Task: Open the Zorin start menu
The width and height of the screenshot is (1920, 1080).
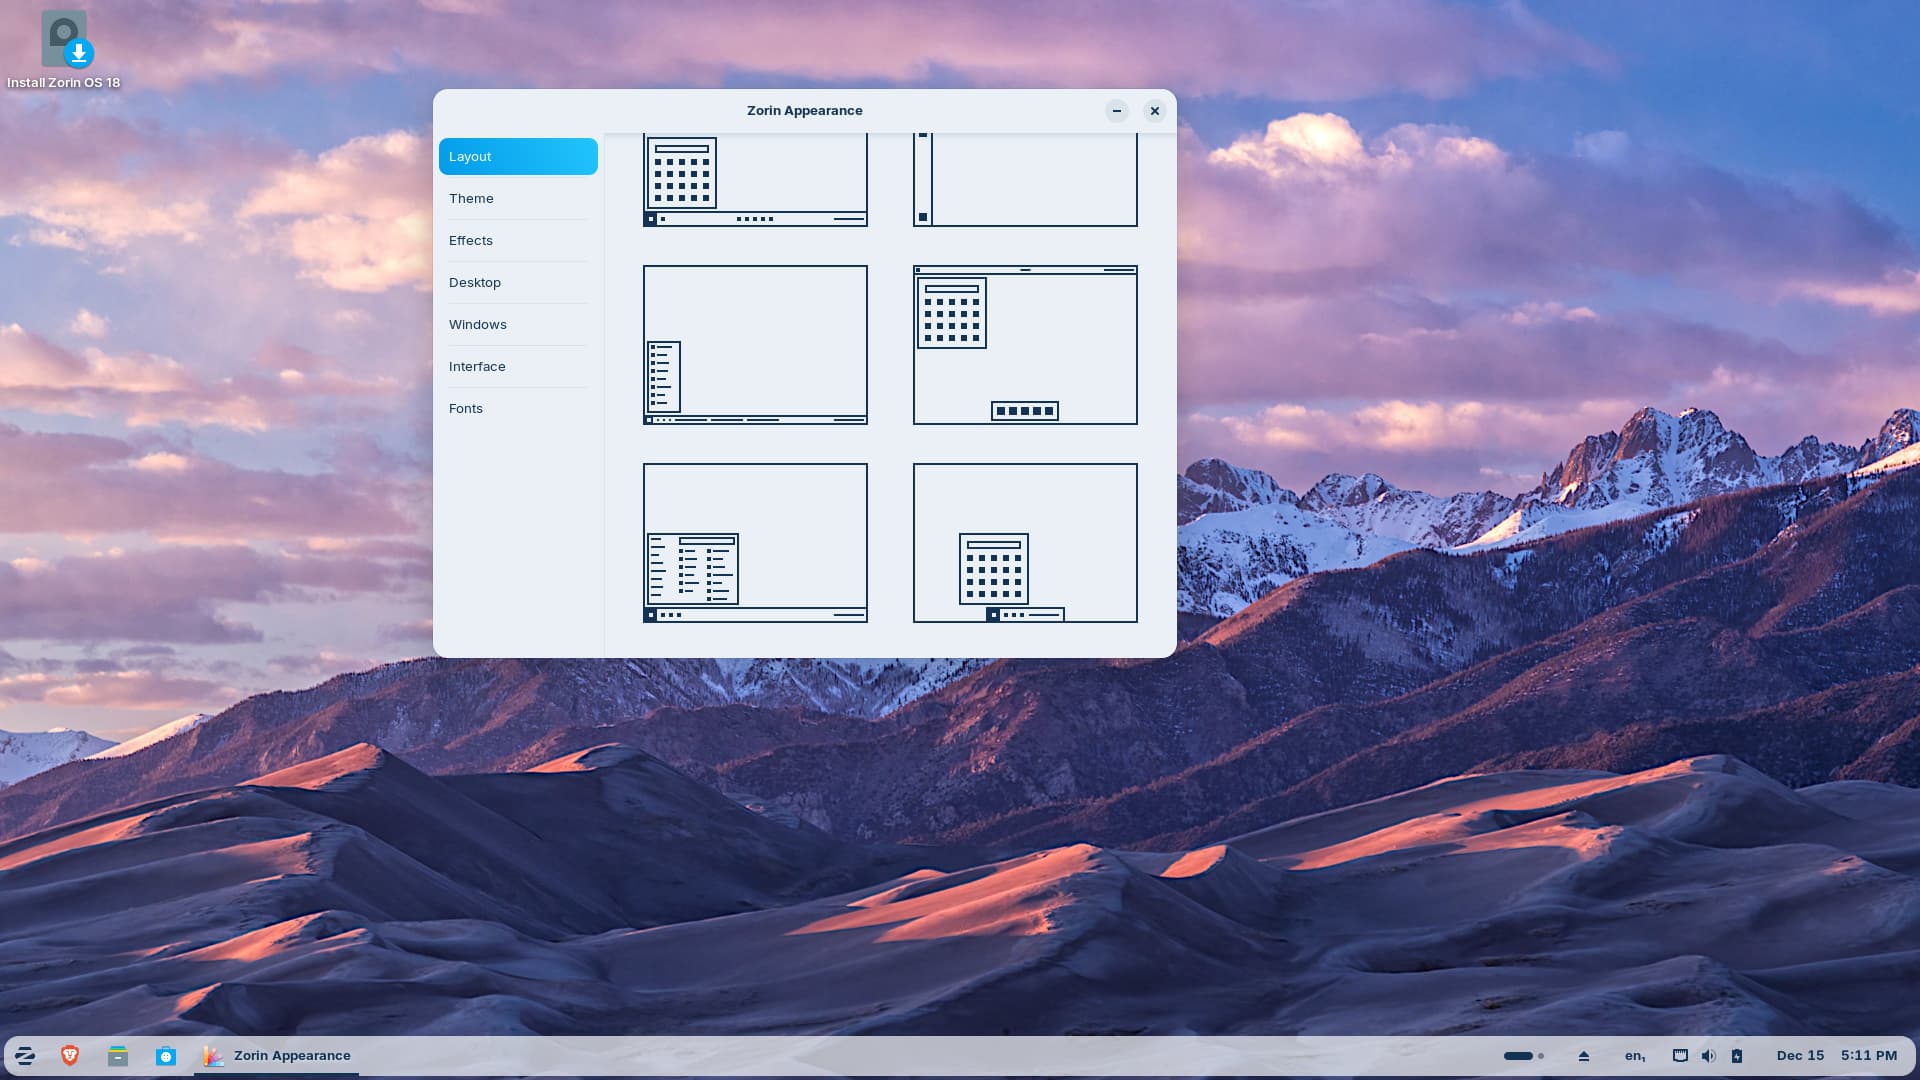Action: tap(25, 1055)
